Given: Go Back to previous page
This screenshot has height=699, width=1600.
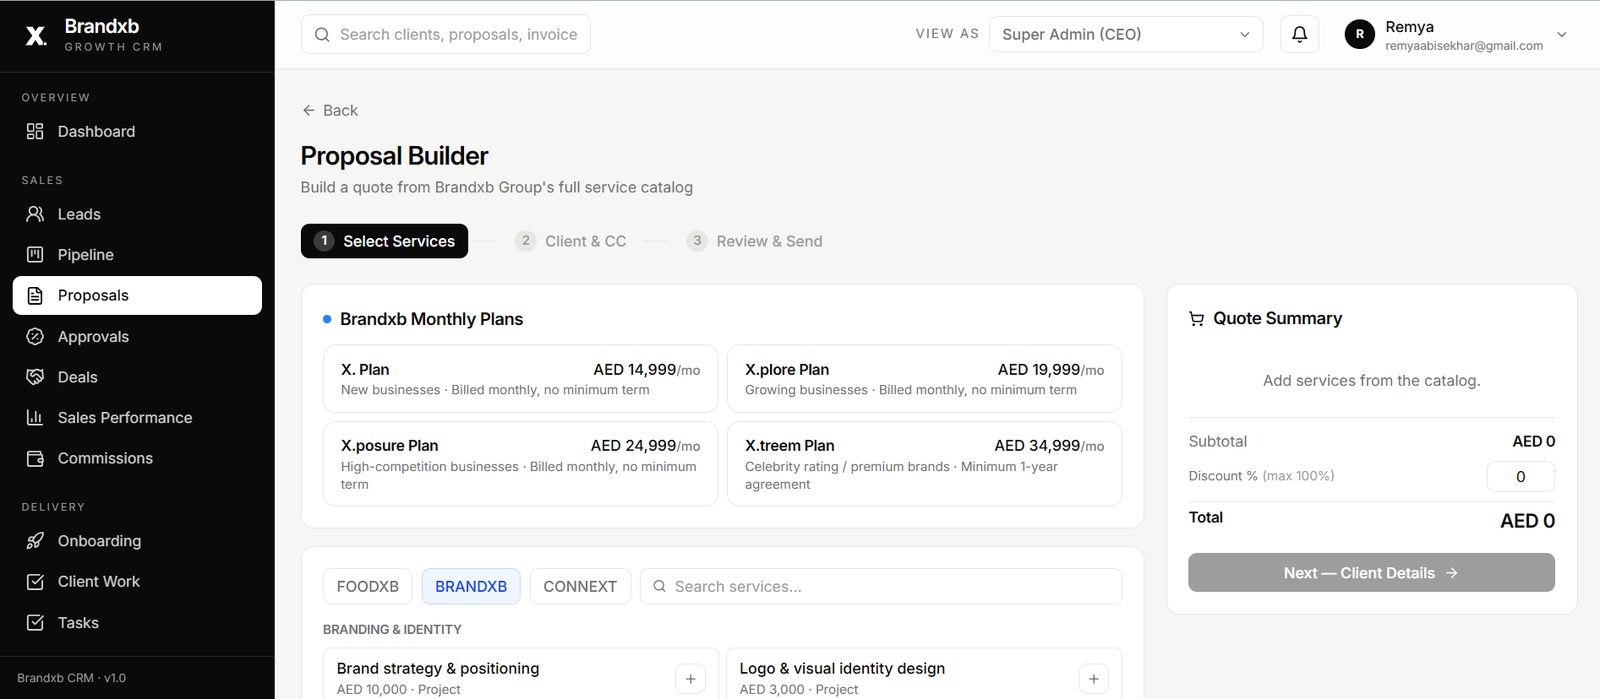Looking at the screenshot, I should pos(330,110).
